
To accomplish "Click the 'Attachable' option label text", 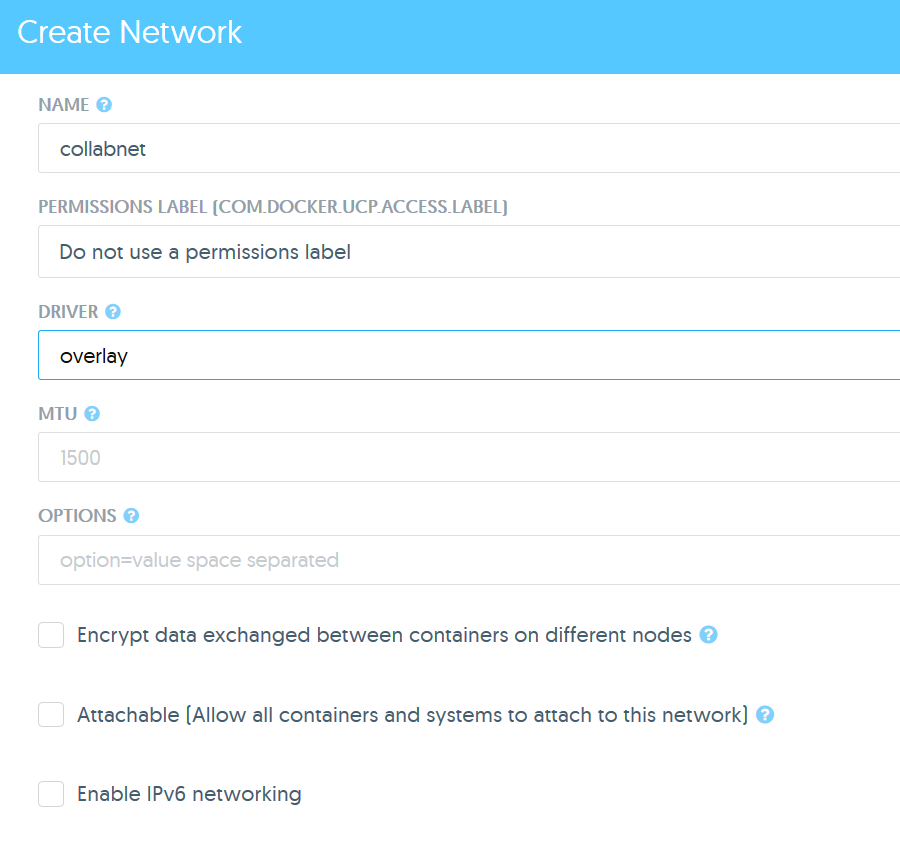I will point(412,715).
